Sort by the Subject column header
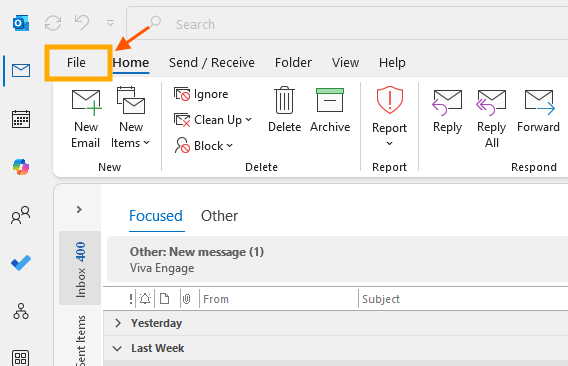The image size is (568, 366). (x=463, y=299)
